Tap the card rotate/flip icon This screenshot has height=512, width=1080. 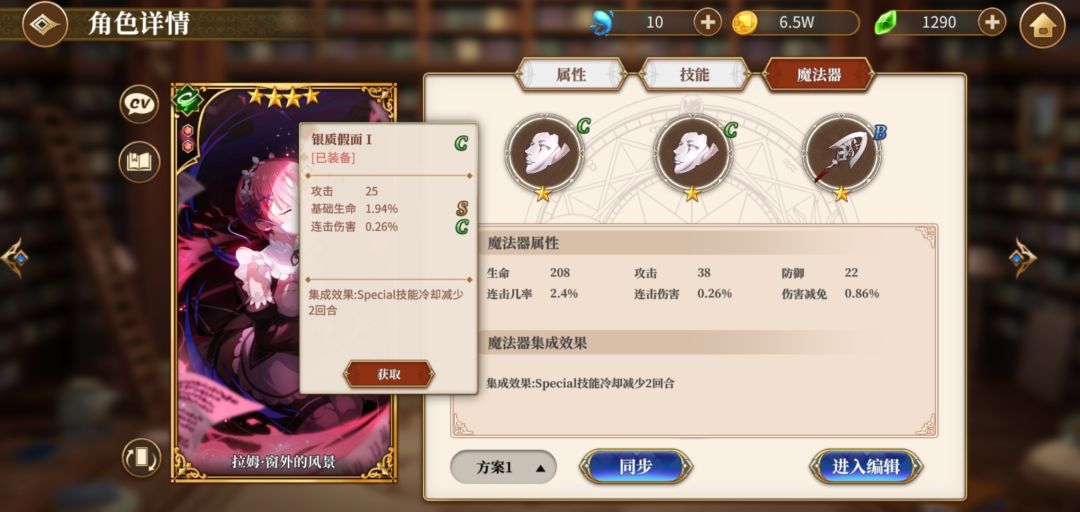[141, 458]
